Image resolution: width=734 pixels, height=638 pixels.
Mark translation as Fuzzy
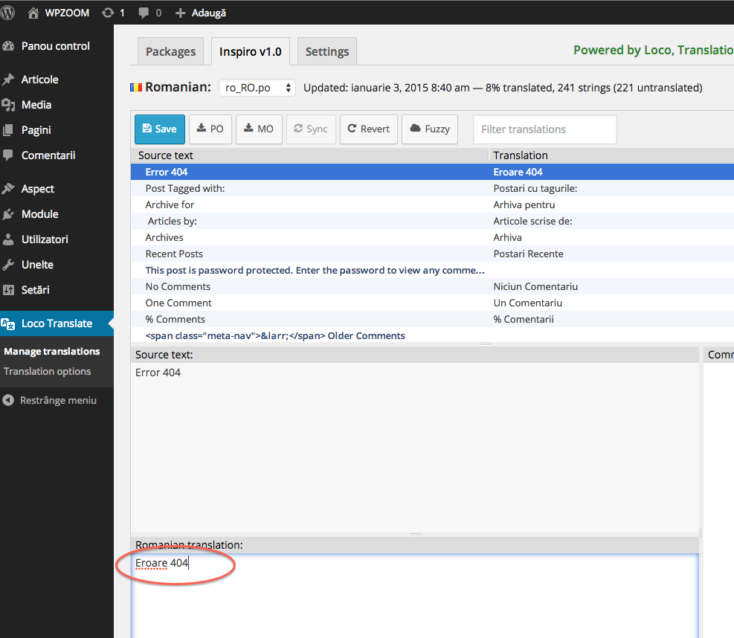tap(429, 129)
